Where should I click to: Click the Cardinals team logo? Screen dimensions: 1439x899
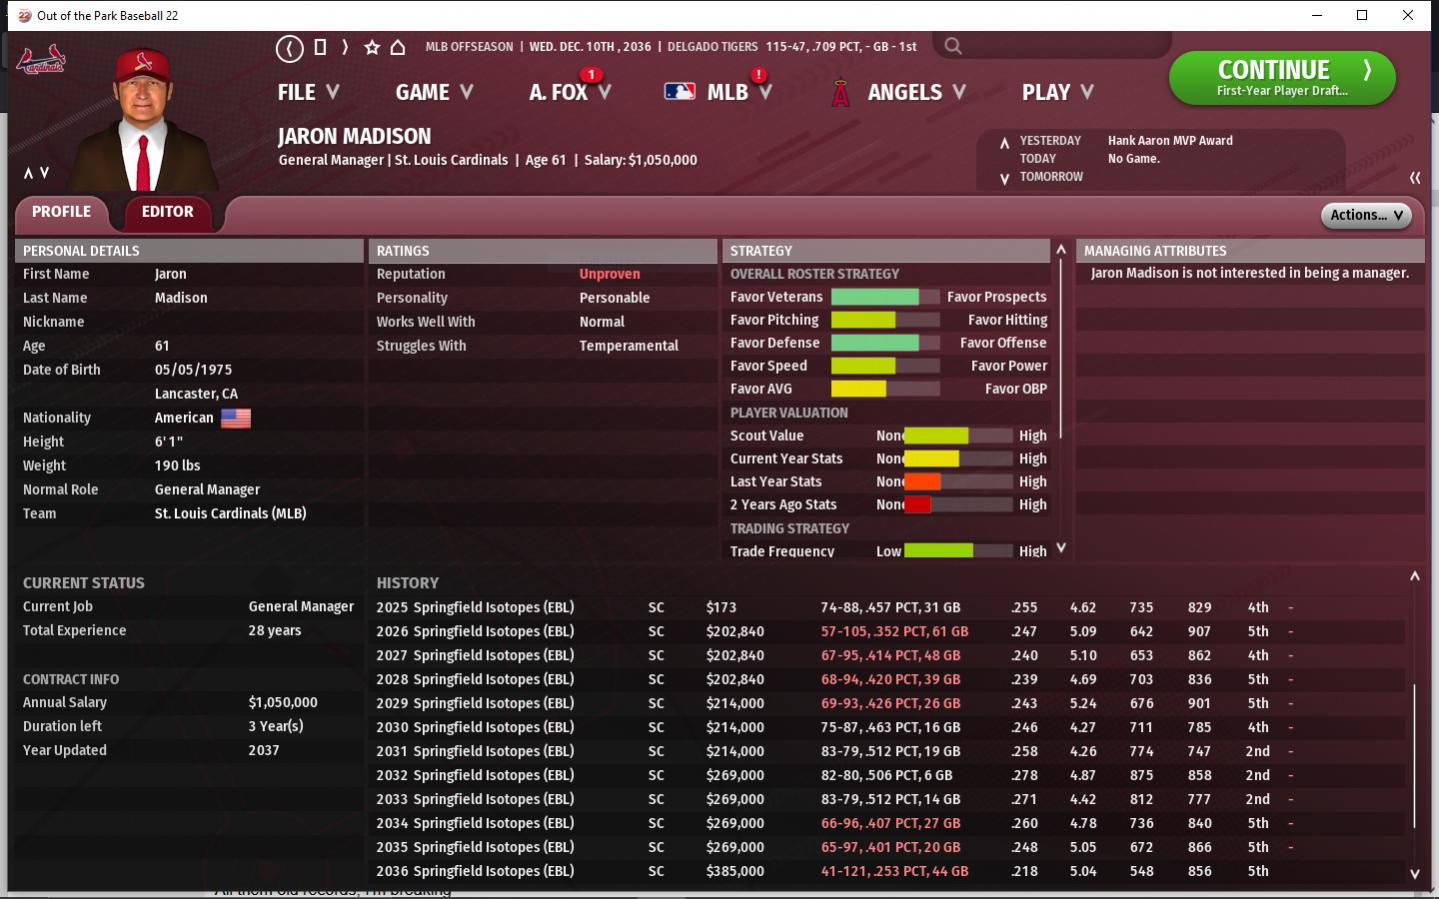pos(40,62)
